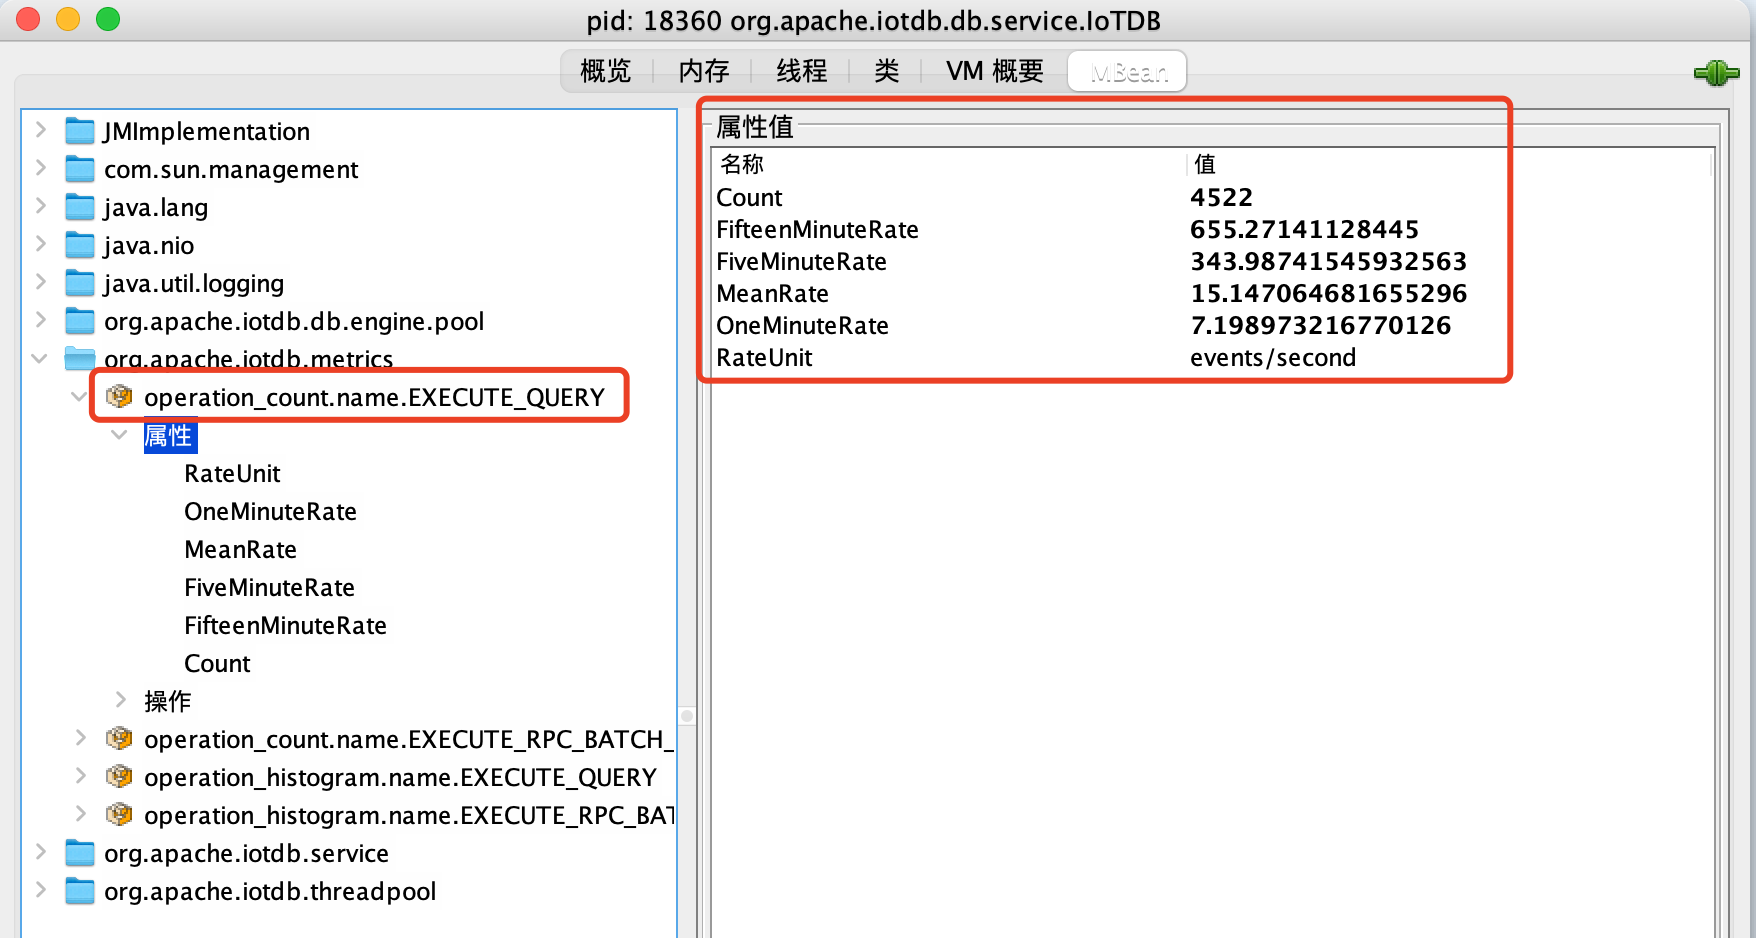The image size is (1756, 938).
Task: Collapse the 属性 attributes node
Action: (119, 435)
